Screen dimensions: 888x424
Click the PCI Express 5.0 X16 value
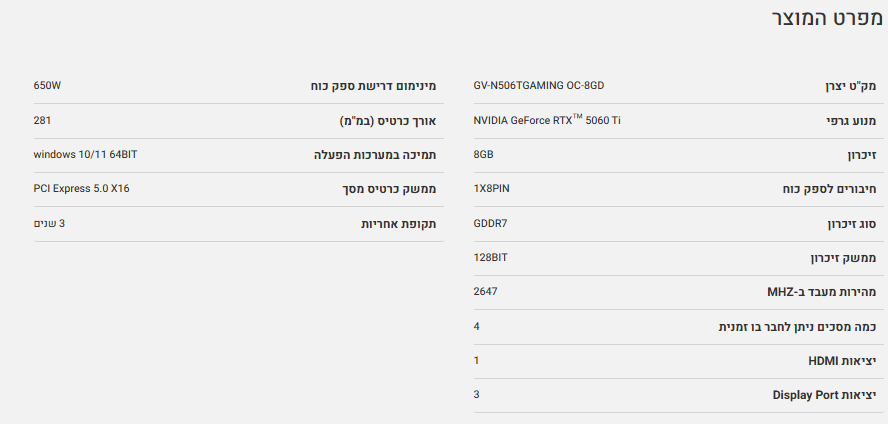pos(82,189)
